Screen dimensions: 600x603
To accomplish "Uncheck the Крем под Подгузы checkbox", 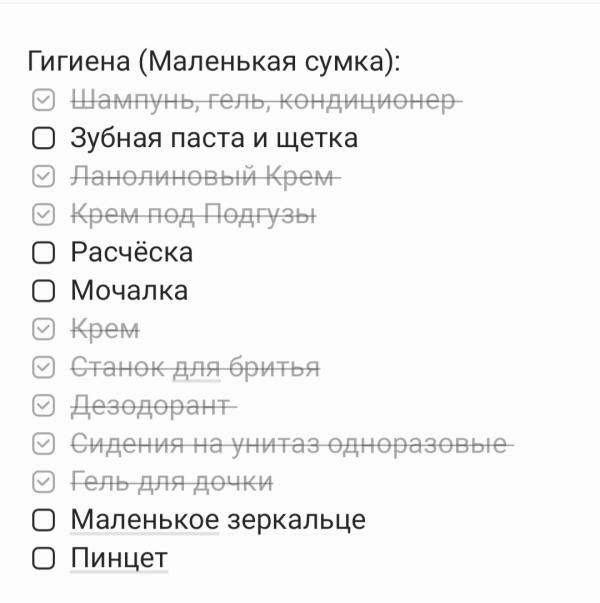I will pos(43,215).
